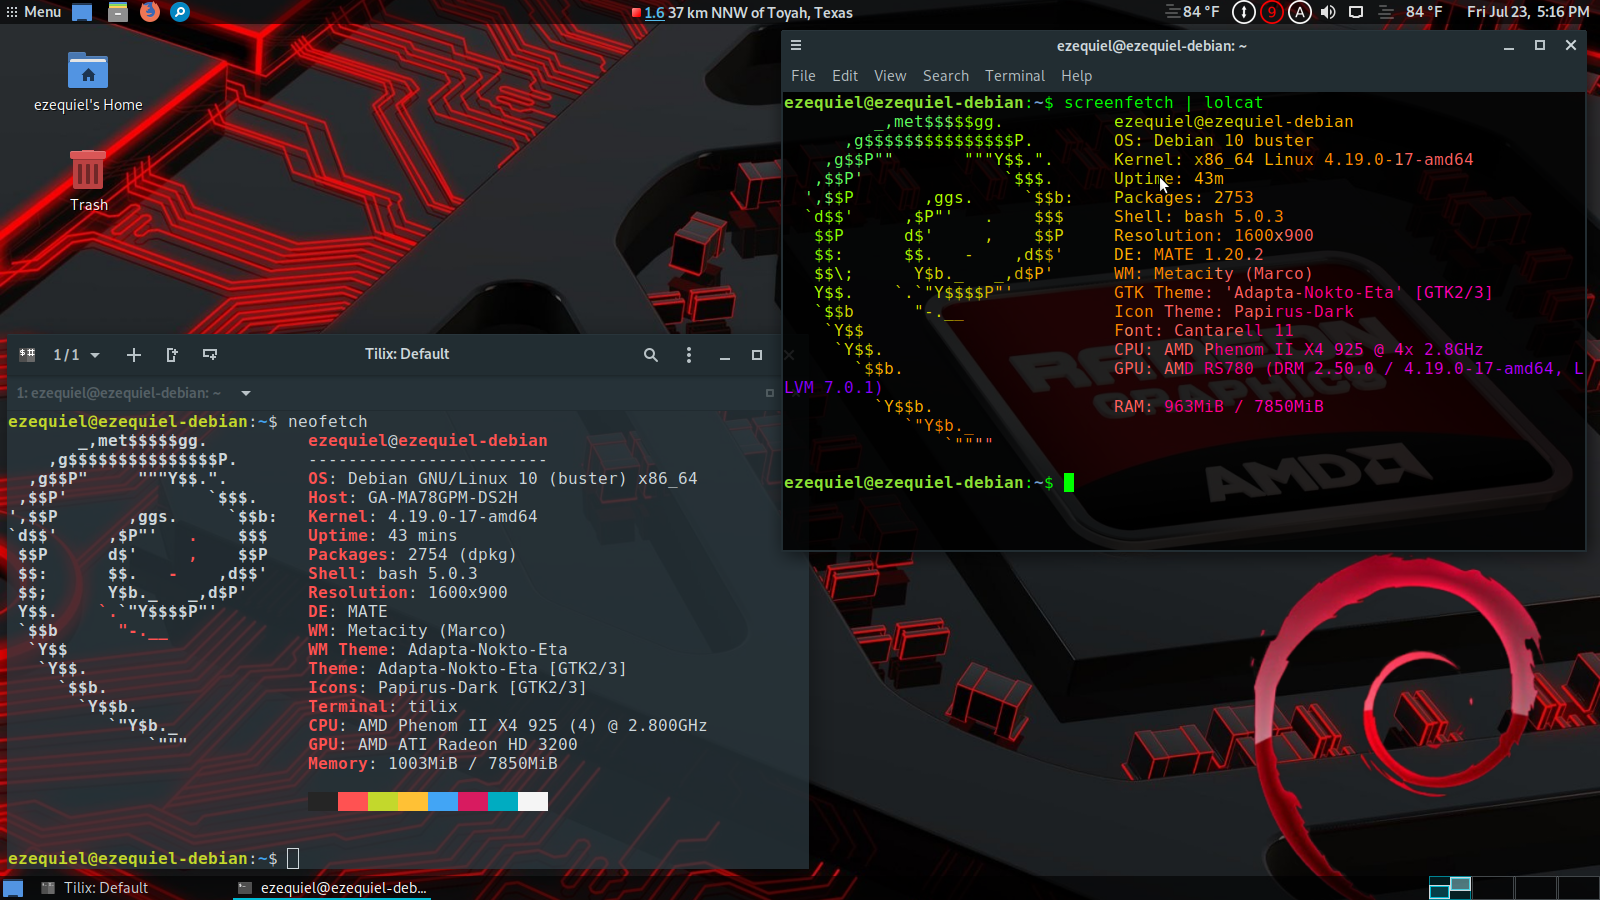Click the MATE terminal window title text
The image size is (1600, 900).
pyautogui.click(x=1152, y=46)
